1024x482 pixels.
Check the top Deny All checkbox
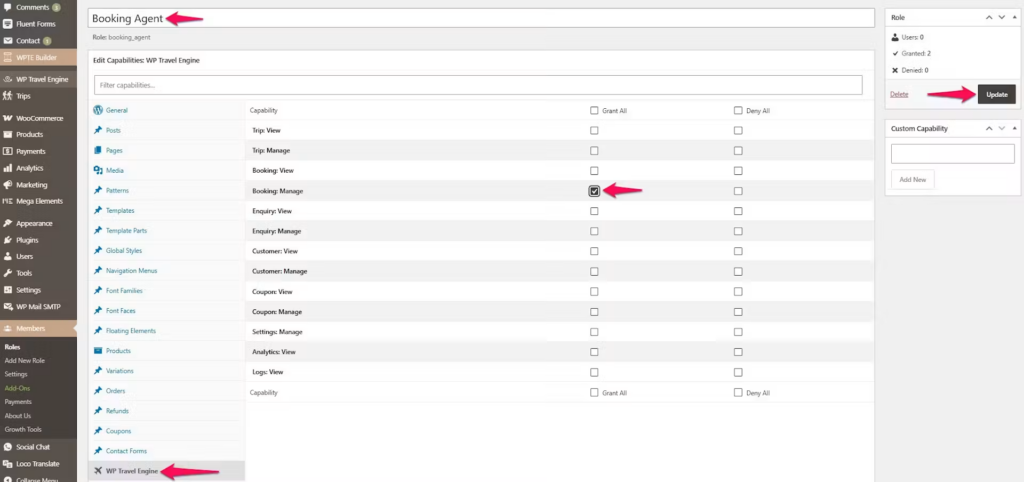click(738, 110)
